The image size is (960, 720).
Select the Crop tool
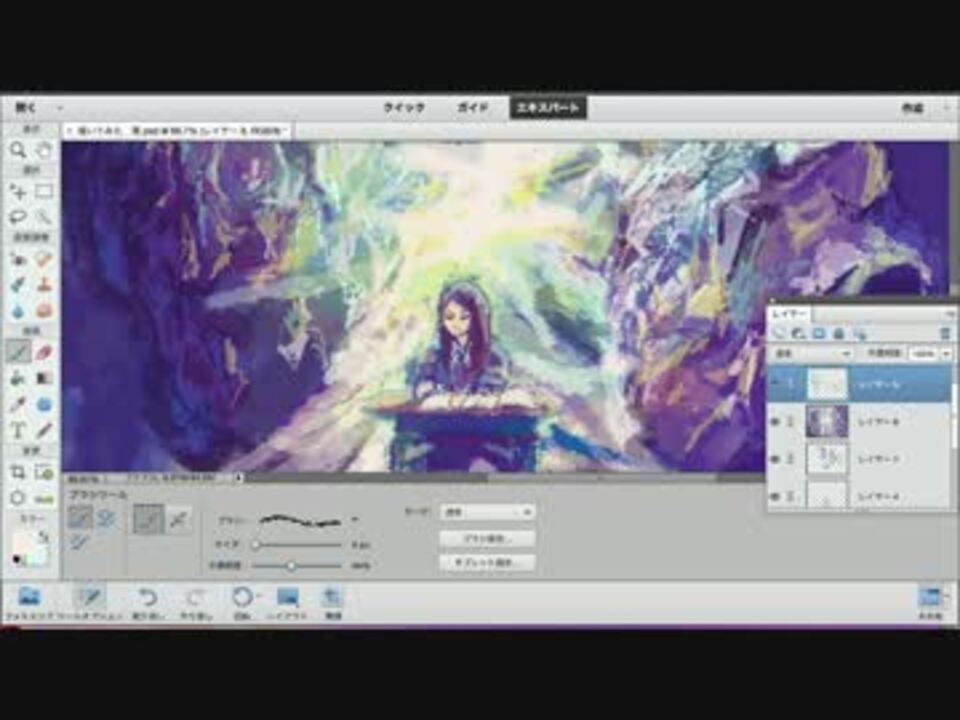click(18, 472)
